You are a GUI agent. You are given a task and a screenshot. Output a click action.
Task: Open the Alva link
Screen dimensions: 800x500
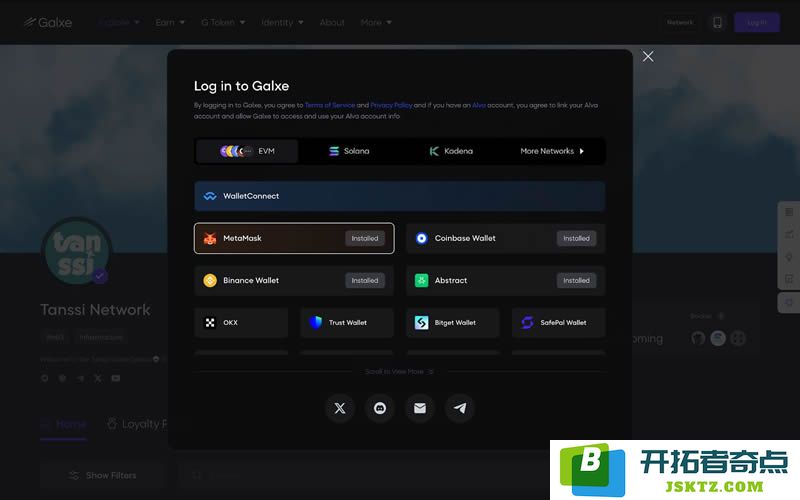479,105
